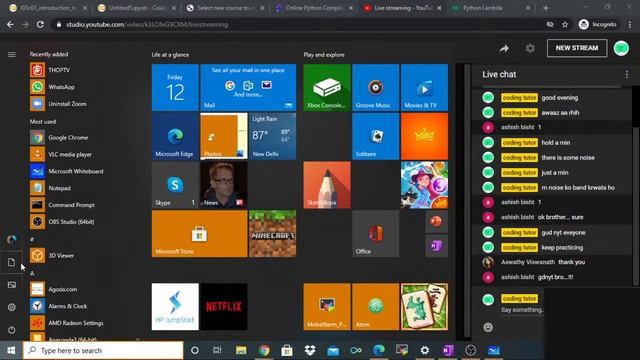The height and width of the screenshot is (360, 640).
Task: Open the Mahjong tile
Action: 424,307
